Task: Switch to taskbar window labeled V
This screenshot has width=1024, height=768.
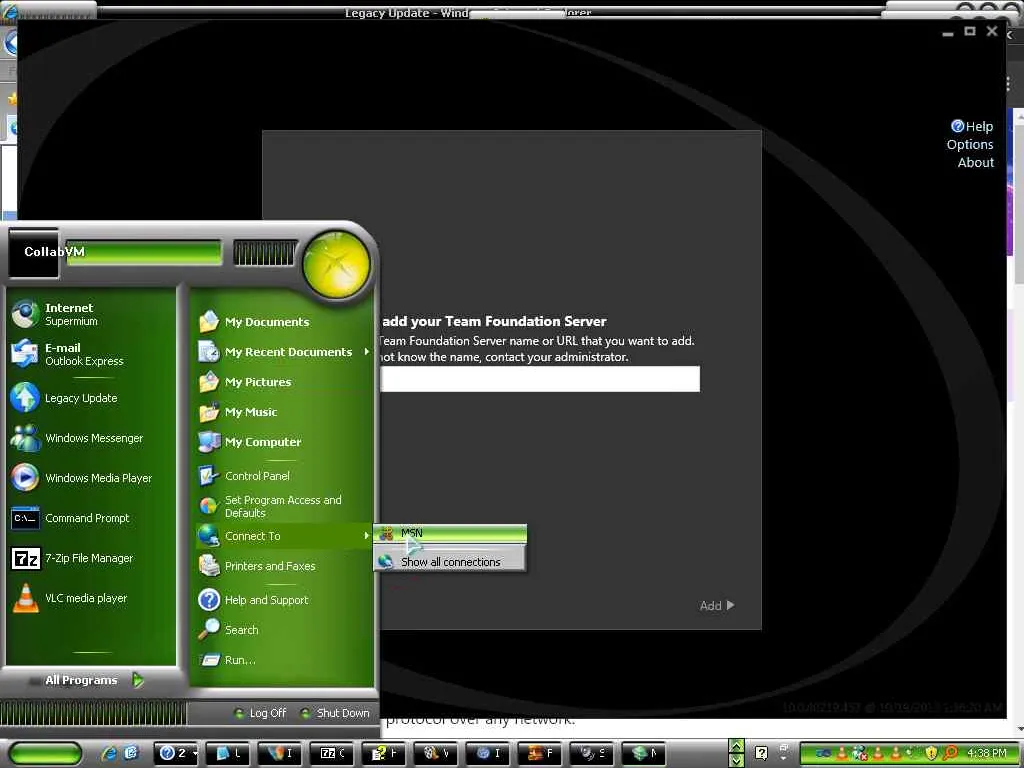Action: (436, 753)
